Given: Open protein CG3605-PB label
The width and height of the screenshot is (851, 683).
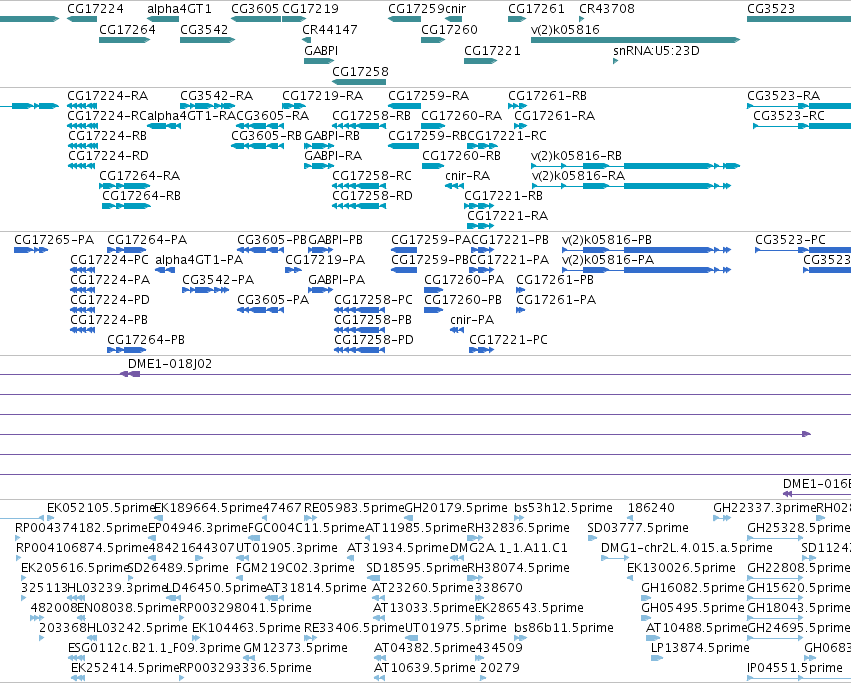Looking at the screenshot, I should pos(272,239).
